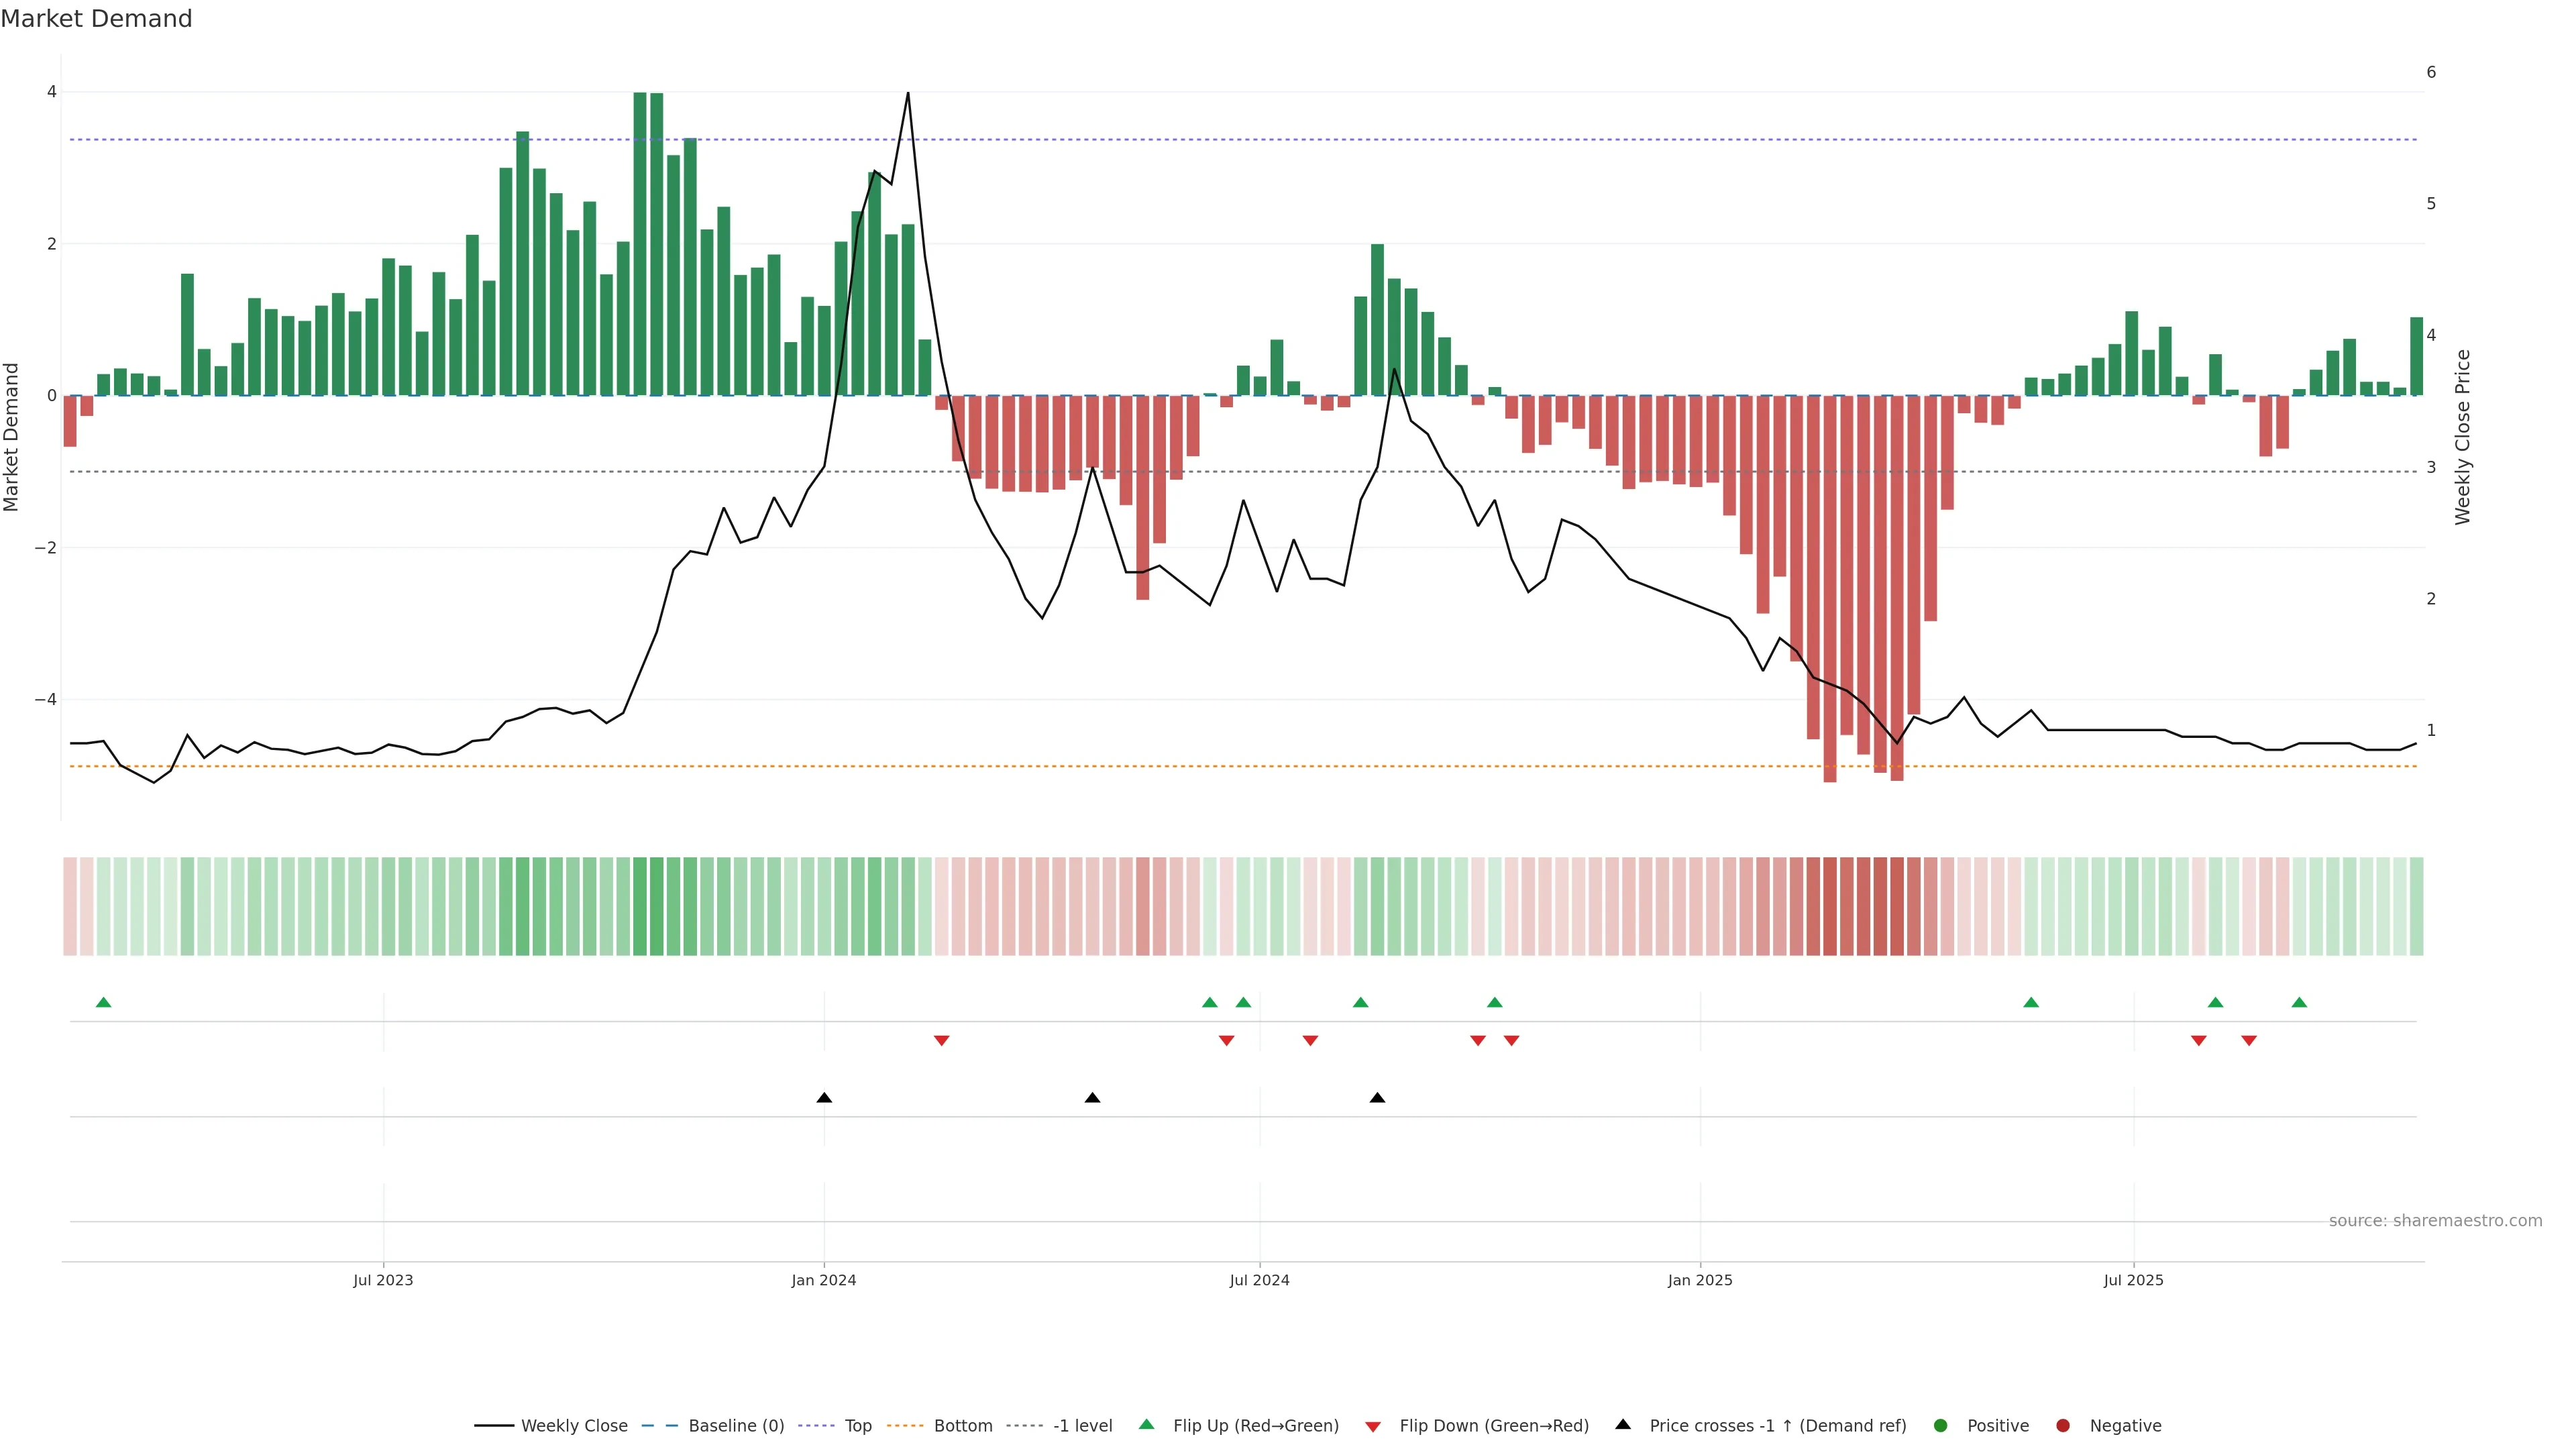Click the Weekly Close Price axis title
Screen dimensions: 2576x1449
[x=2462, y=437]
